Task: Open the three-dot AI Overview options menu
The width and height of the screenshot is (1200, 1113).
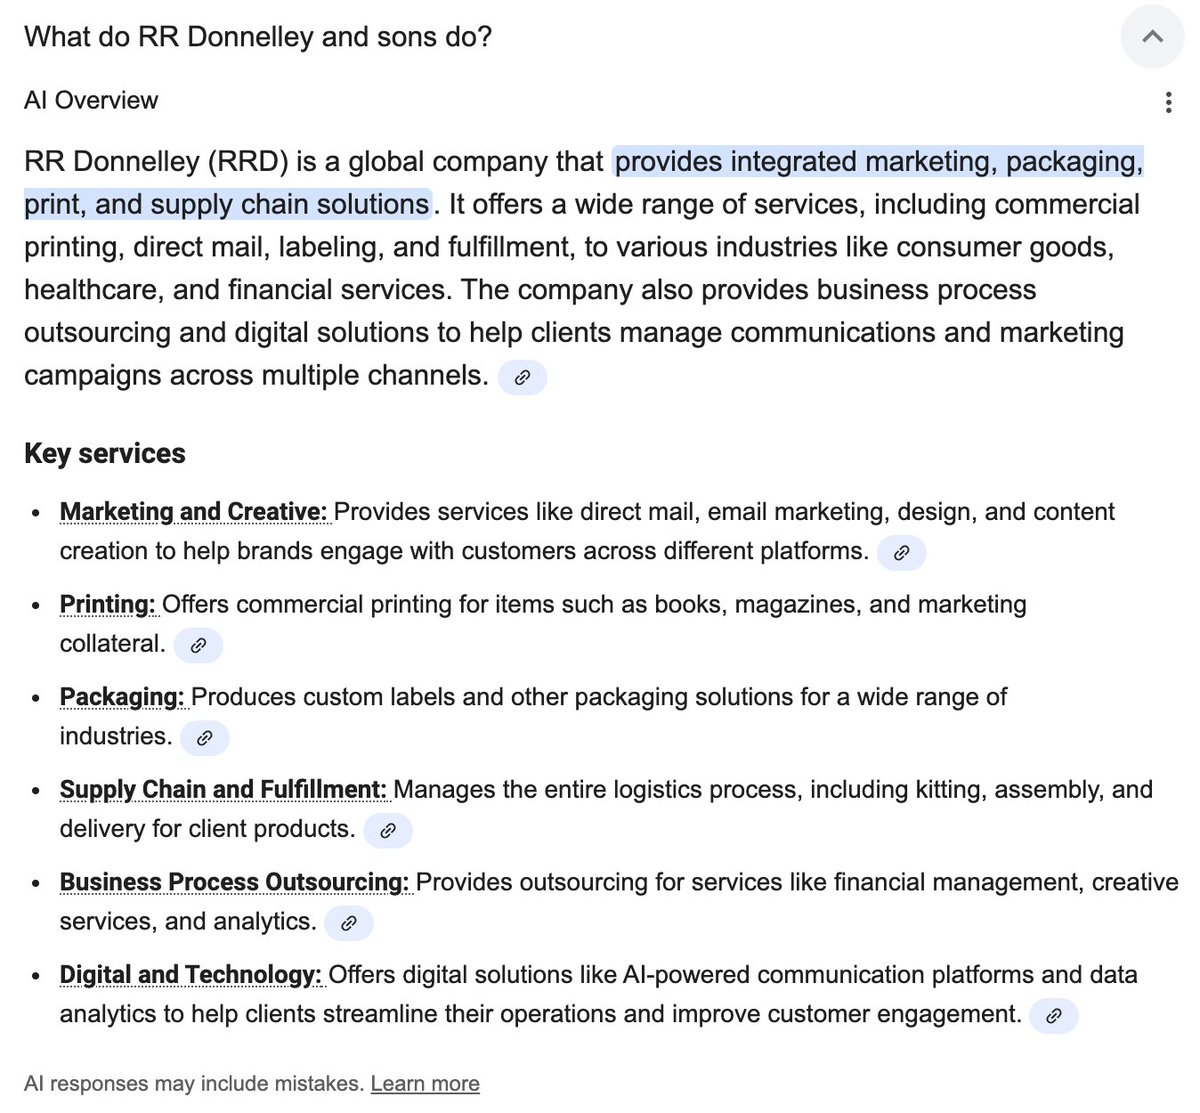Action: pos(1168,102)
